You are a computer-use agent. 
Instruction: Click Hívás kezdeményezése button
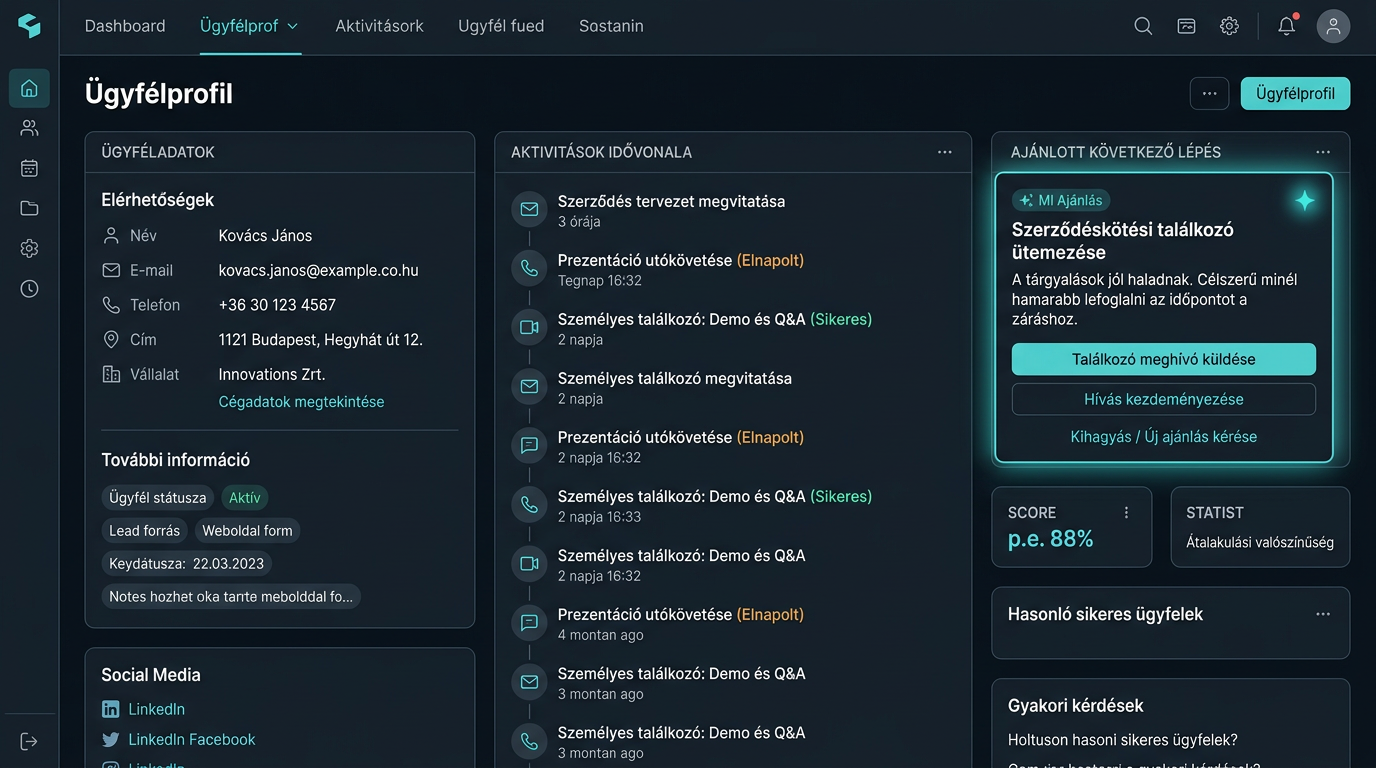(x=1163, y=399)
